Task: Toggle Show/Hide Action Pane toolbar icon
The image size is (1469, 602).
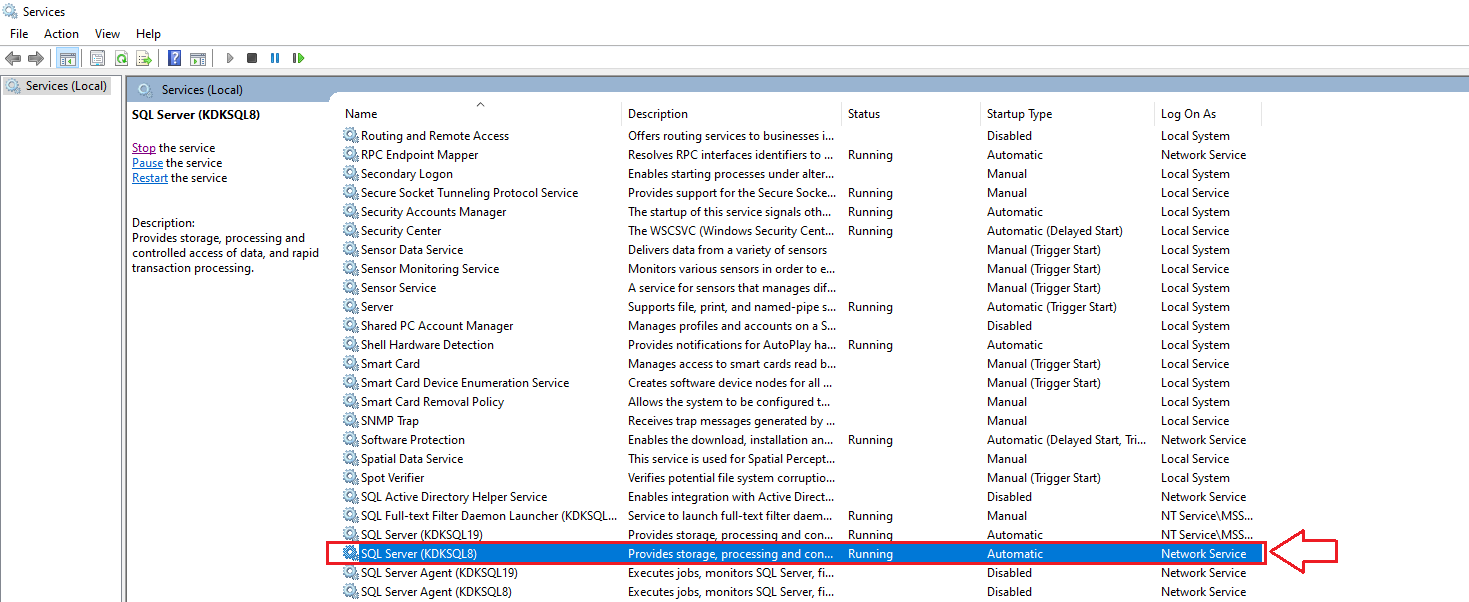Action: point(198,58)
